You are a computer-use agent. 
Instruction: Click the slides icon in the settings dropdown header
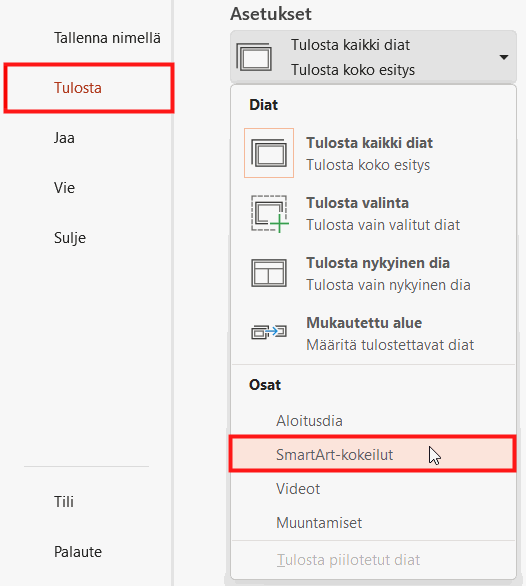click(x=254, y=57)
